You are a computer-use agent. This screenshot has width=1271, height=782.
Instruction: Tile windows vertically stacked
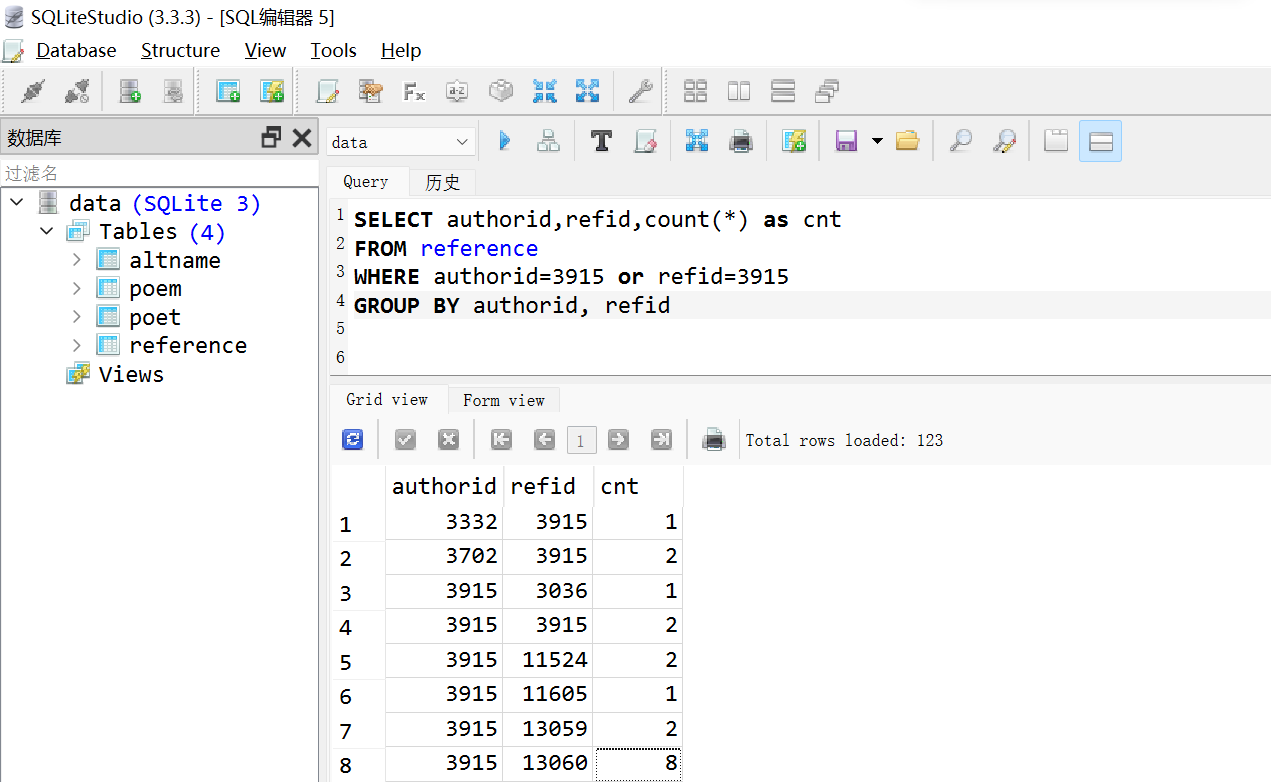(x=783, y=92)
